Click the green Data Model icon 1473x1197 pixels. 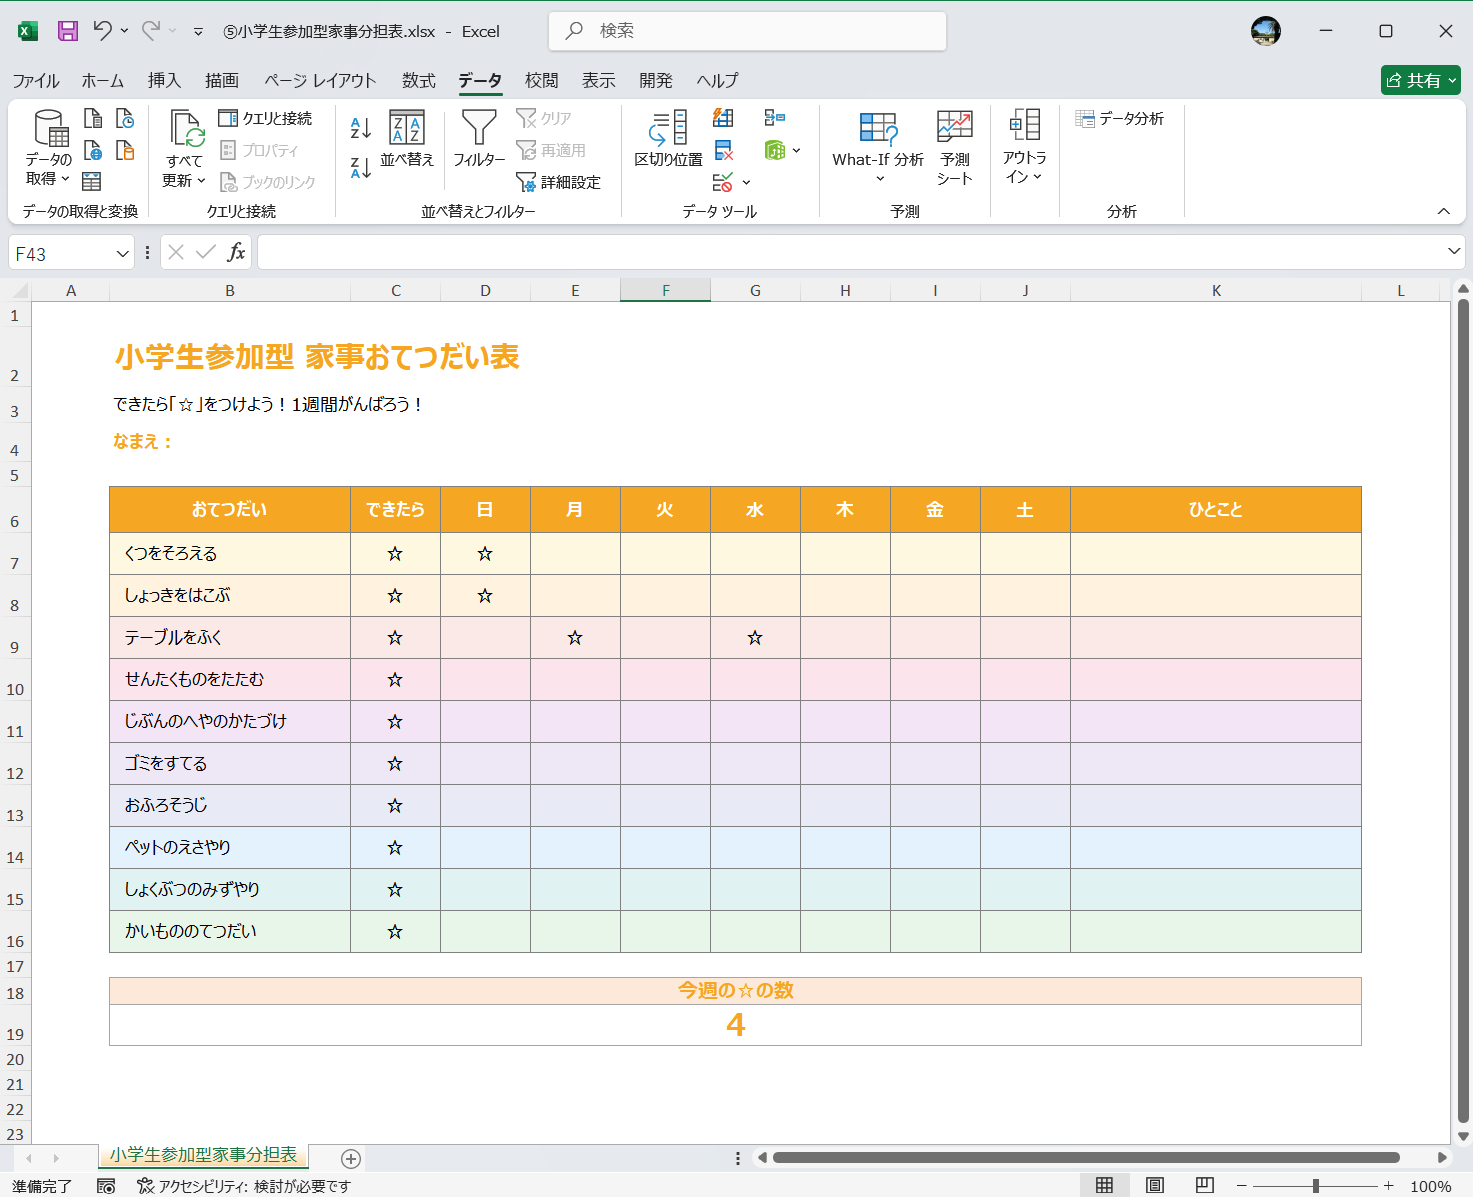click(775, 150)
